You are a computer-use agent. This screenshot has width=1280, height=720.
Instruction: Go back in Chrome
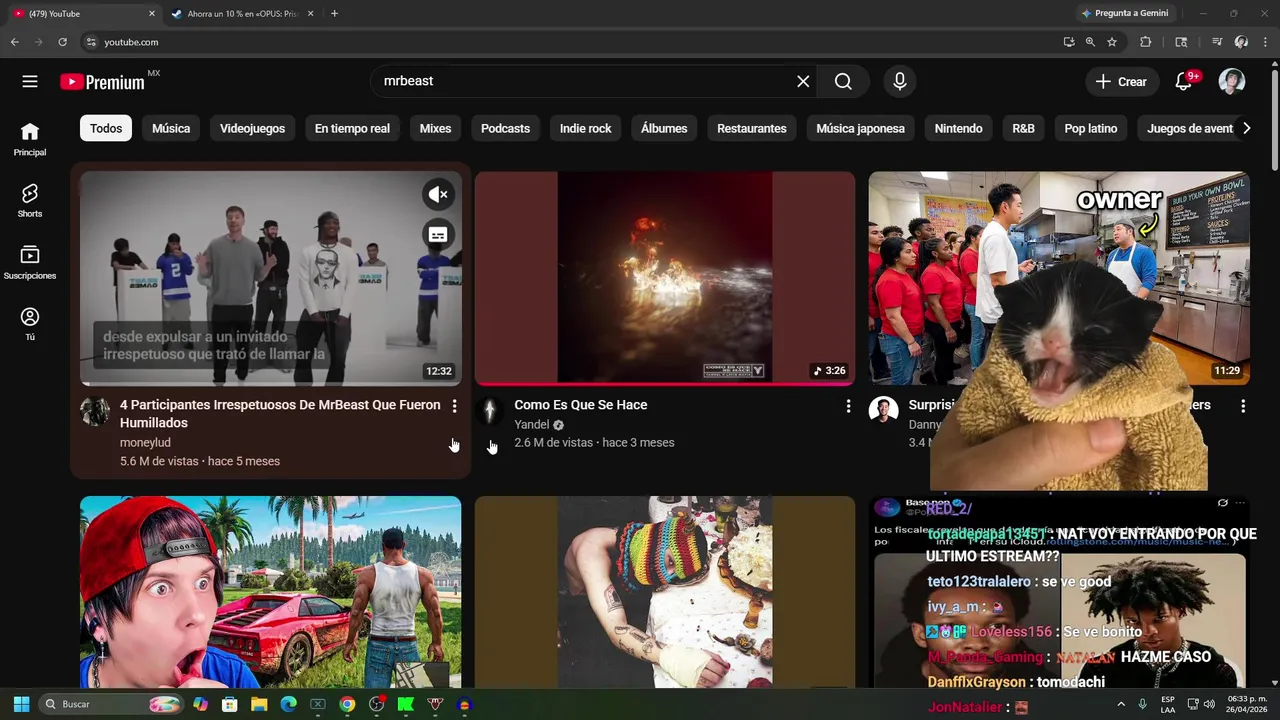click(14, 42)
